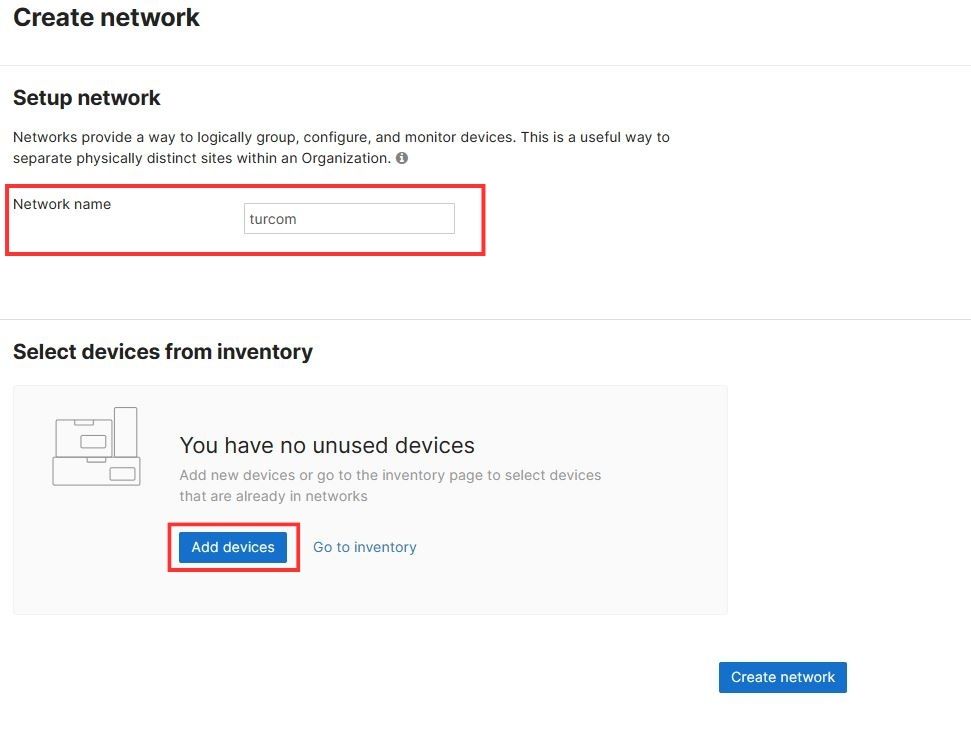Submit with the Create network button
Screen dimensions: 971x735
[782, 677]
